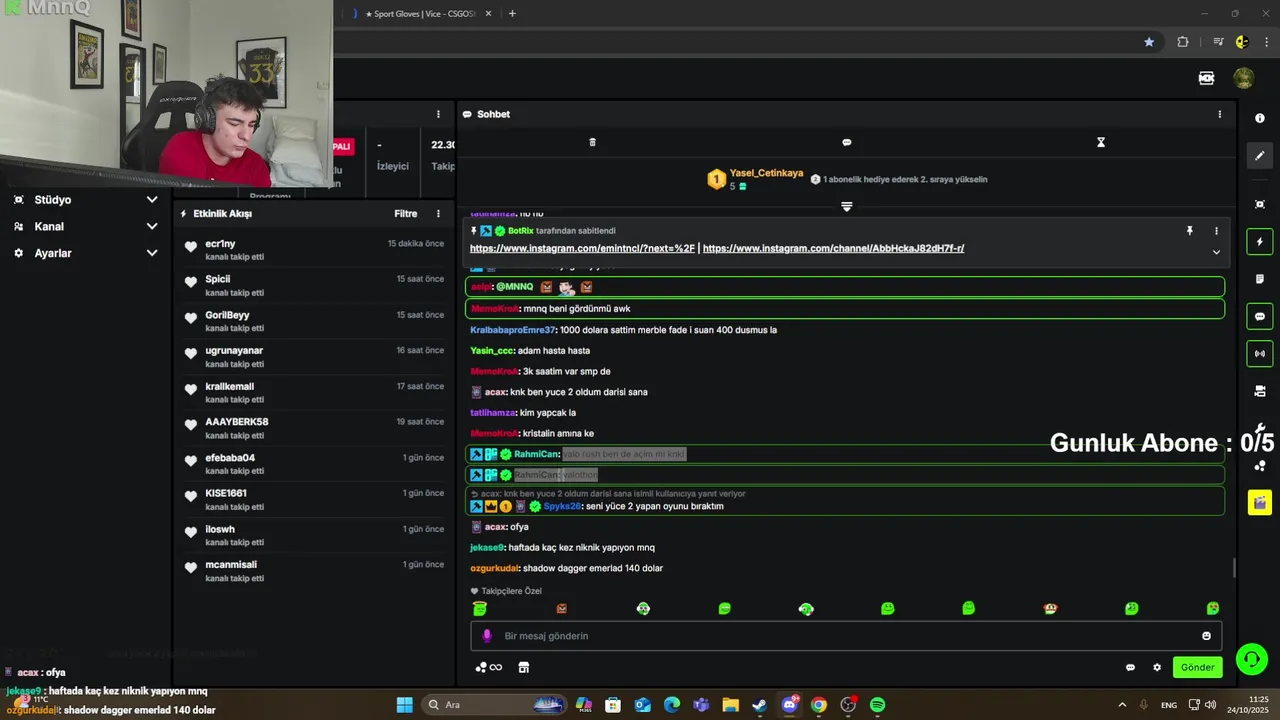Open the emoji picker in message field
The image size is (1280, 720).
[1206, 636]
